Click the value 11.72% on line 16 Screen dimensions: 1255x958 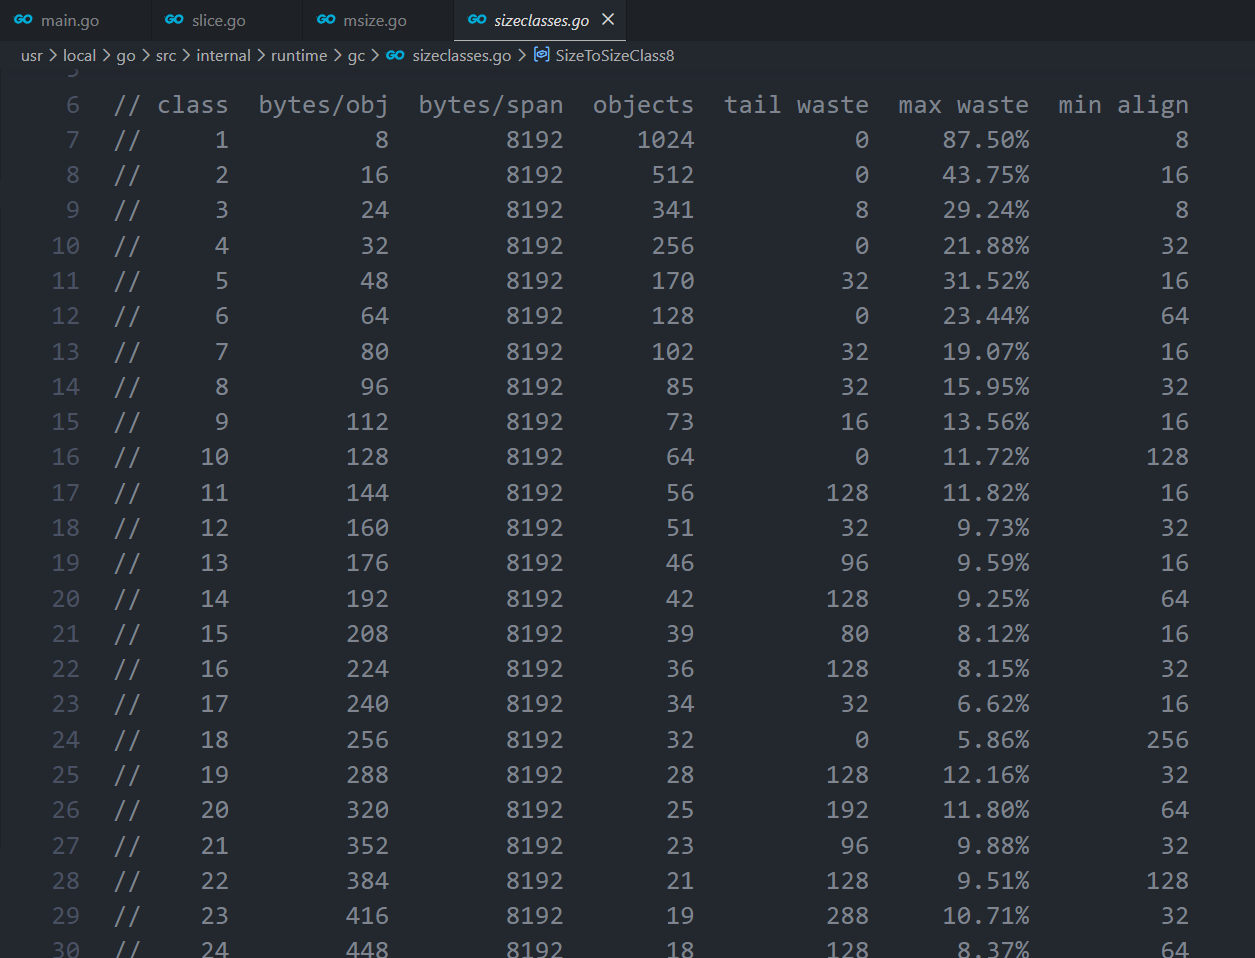985,457
